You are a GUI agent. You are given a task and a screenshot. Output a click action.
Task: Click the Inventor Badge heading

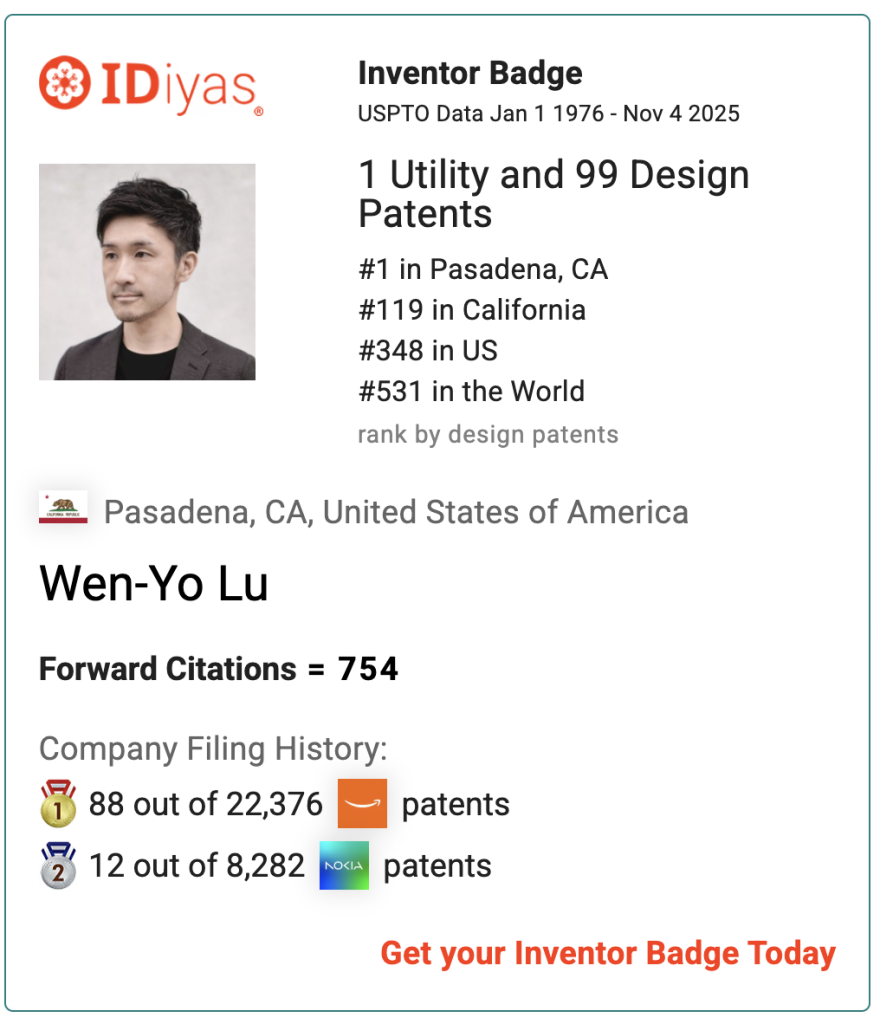(x=470, y=73)
